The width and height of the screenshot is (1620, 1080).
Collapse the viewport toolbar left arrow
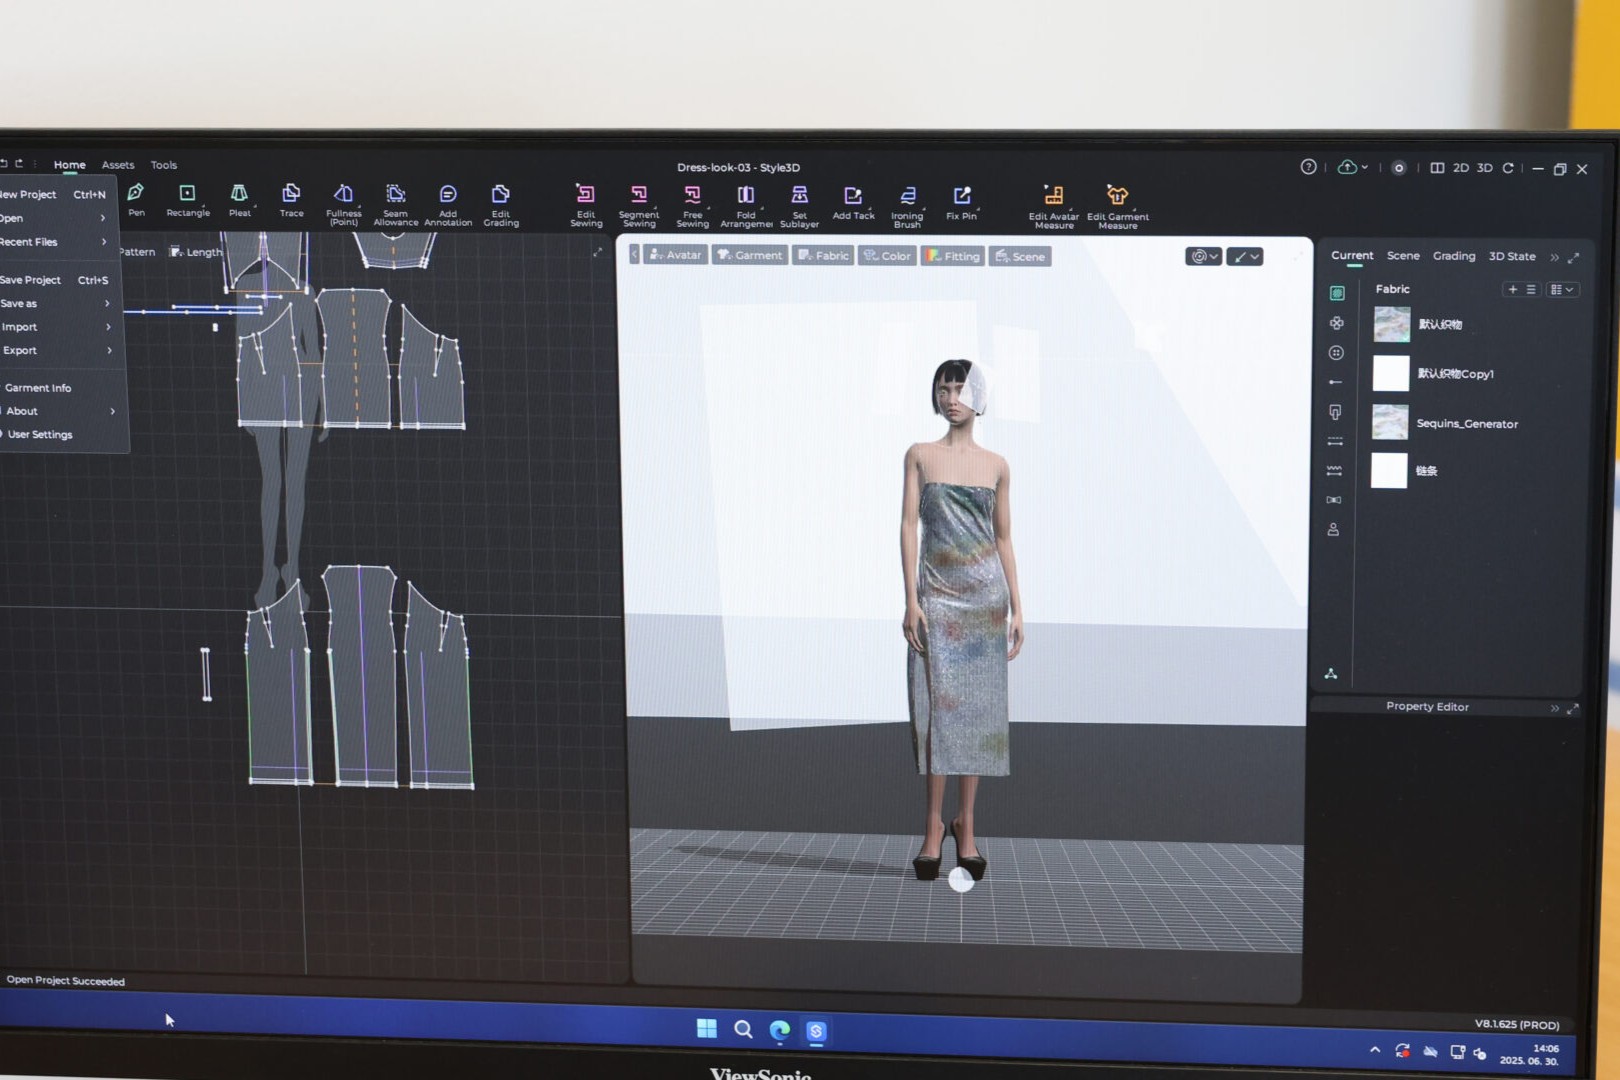[x=634, y=254]
